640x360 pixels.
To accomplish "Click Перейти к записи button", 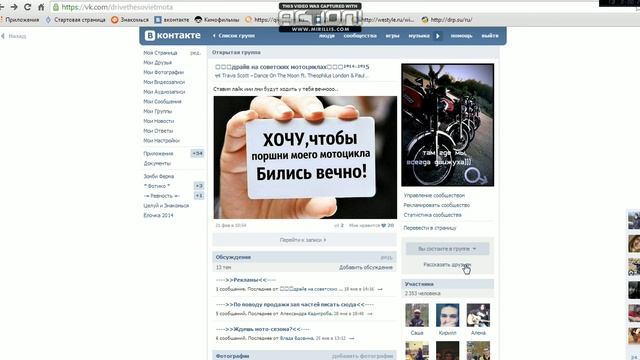I will tap(304, 240).
